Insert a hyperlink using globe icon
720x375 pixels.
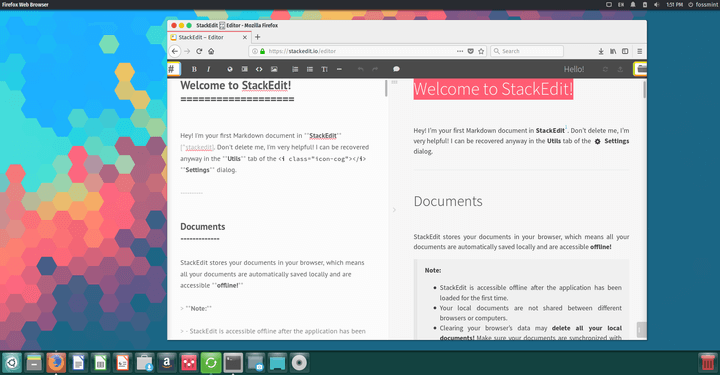230,69
